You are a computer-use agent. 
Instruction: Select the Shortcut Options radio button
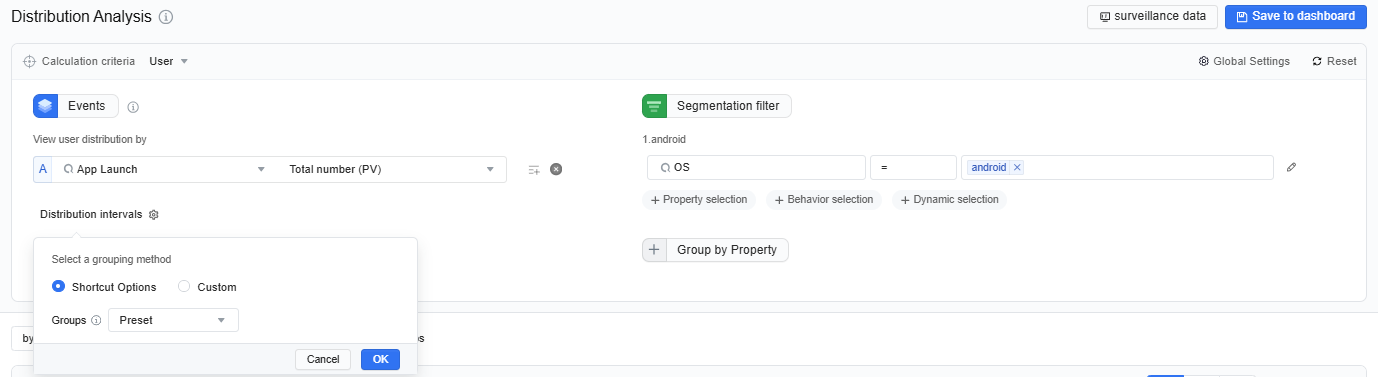pyautogui.click(x=58, y=287)
